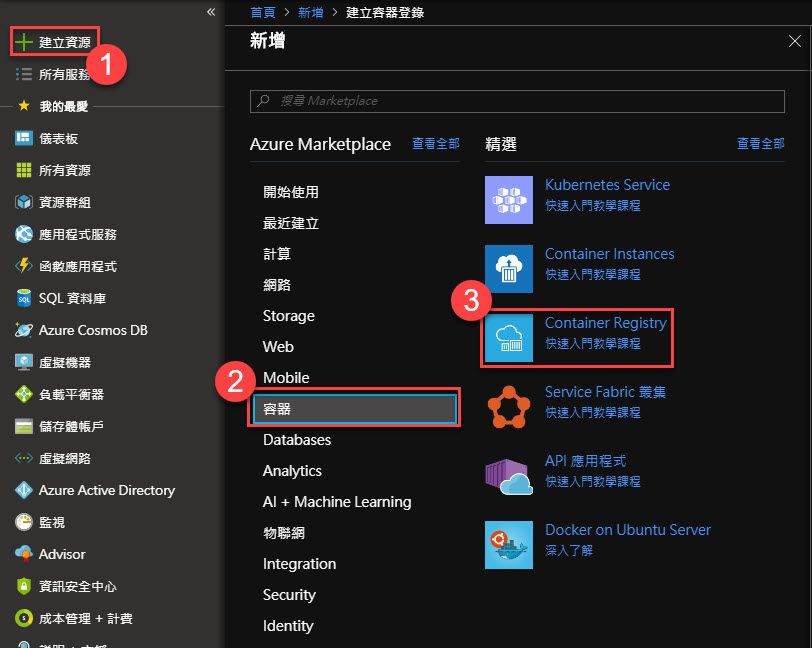This screenshot has height=648, width=812.
Task: Open View All (查看全部) beside Featured (精選)
Action: pos(761,143)
